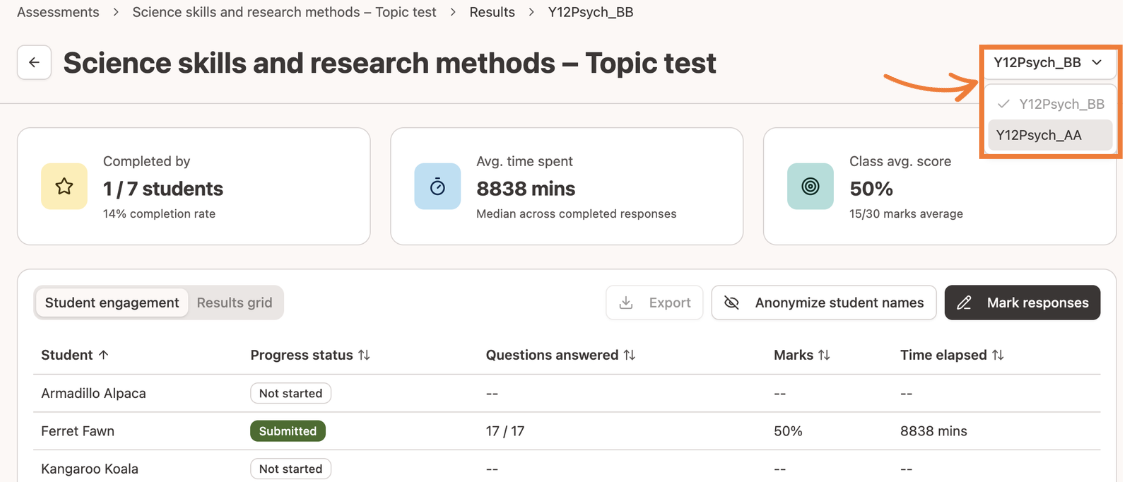This screenshot has height=482, width=1132.
Task: Click the download icon on Export
Action: [x=627, y=303]
